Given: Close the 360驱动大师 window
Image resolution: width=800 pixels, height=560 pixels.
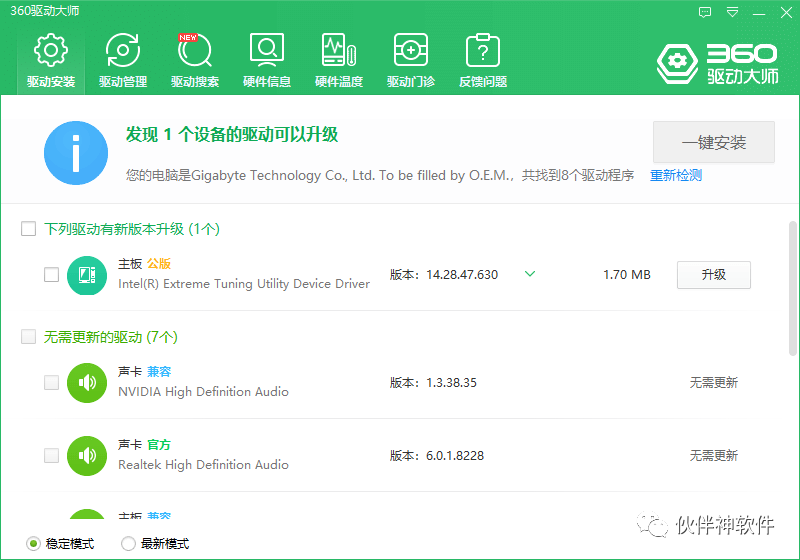Looking at the screenshot, I should tap(786, 12).
